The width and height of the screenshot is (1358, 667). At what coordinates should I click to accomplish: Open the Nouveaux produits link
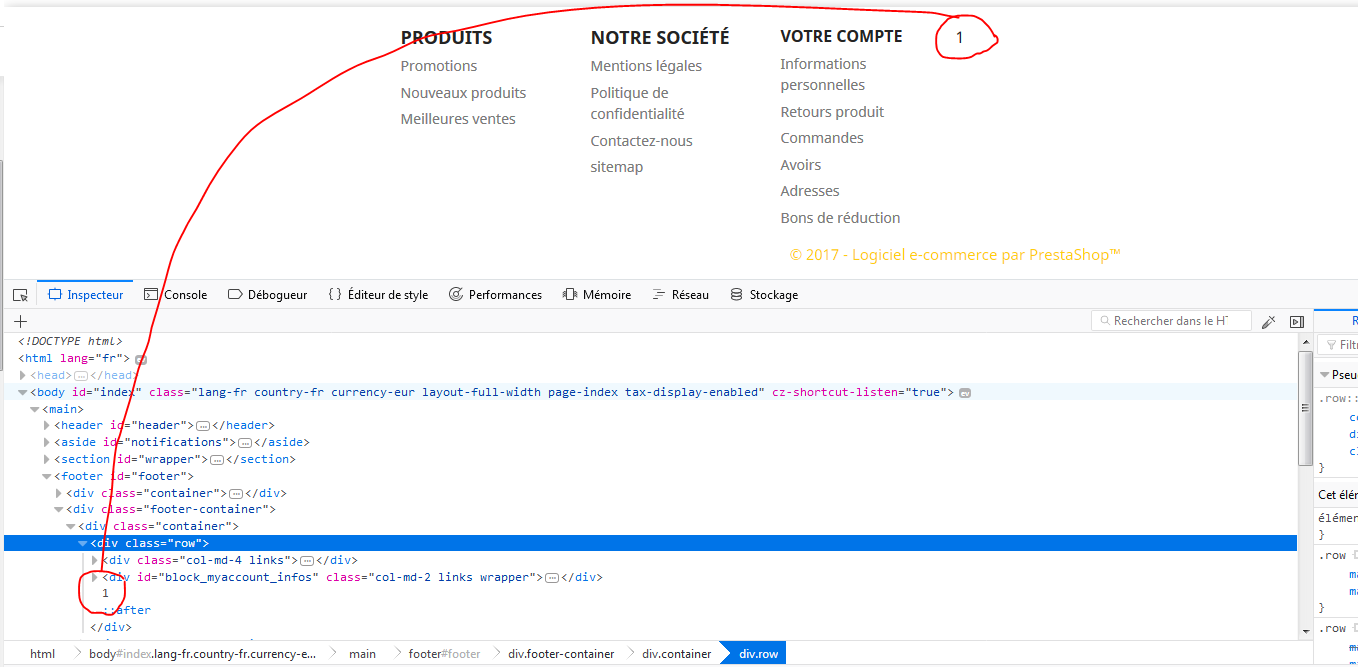(x=463, y=93)
